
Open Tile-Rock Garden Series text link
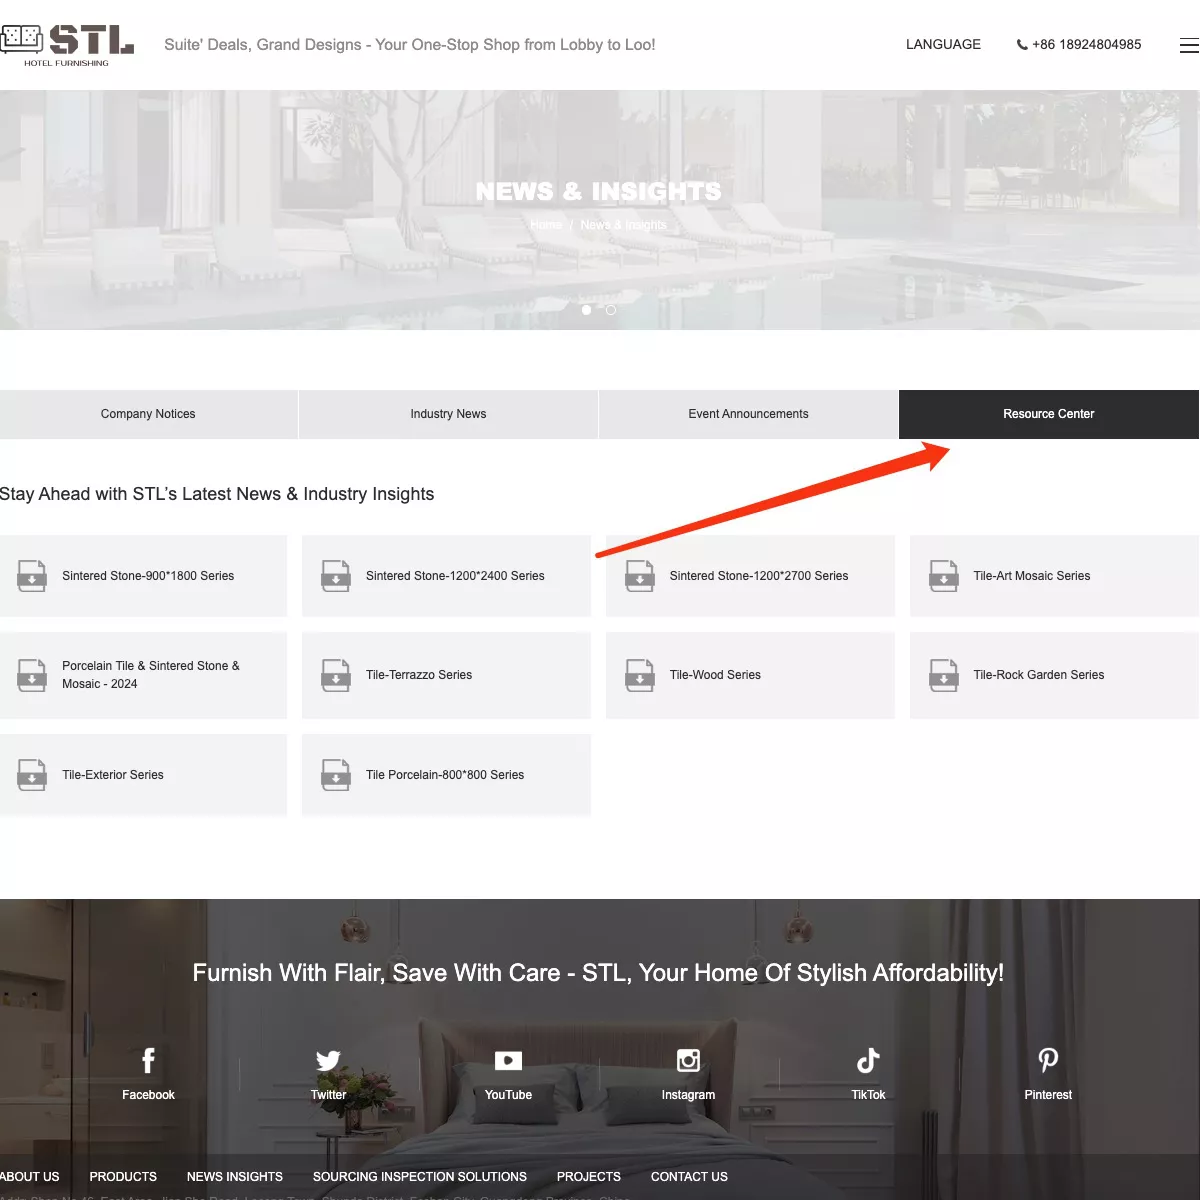point(1039,675)
